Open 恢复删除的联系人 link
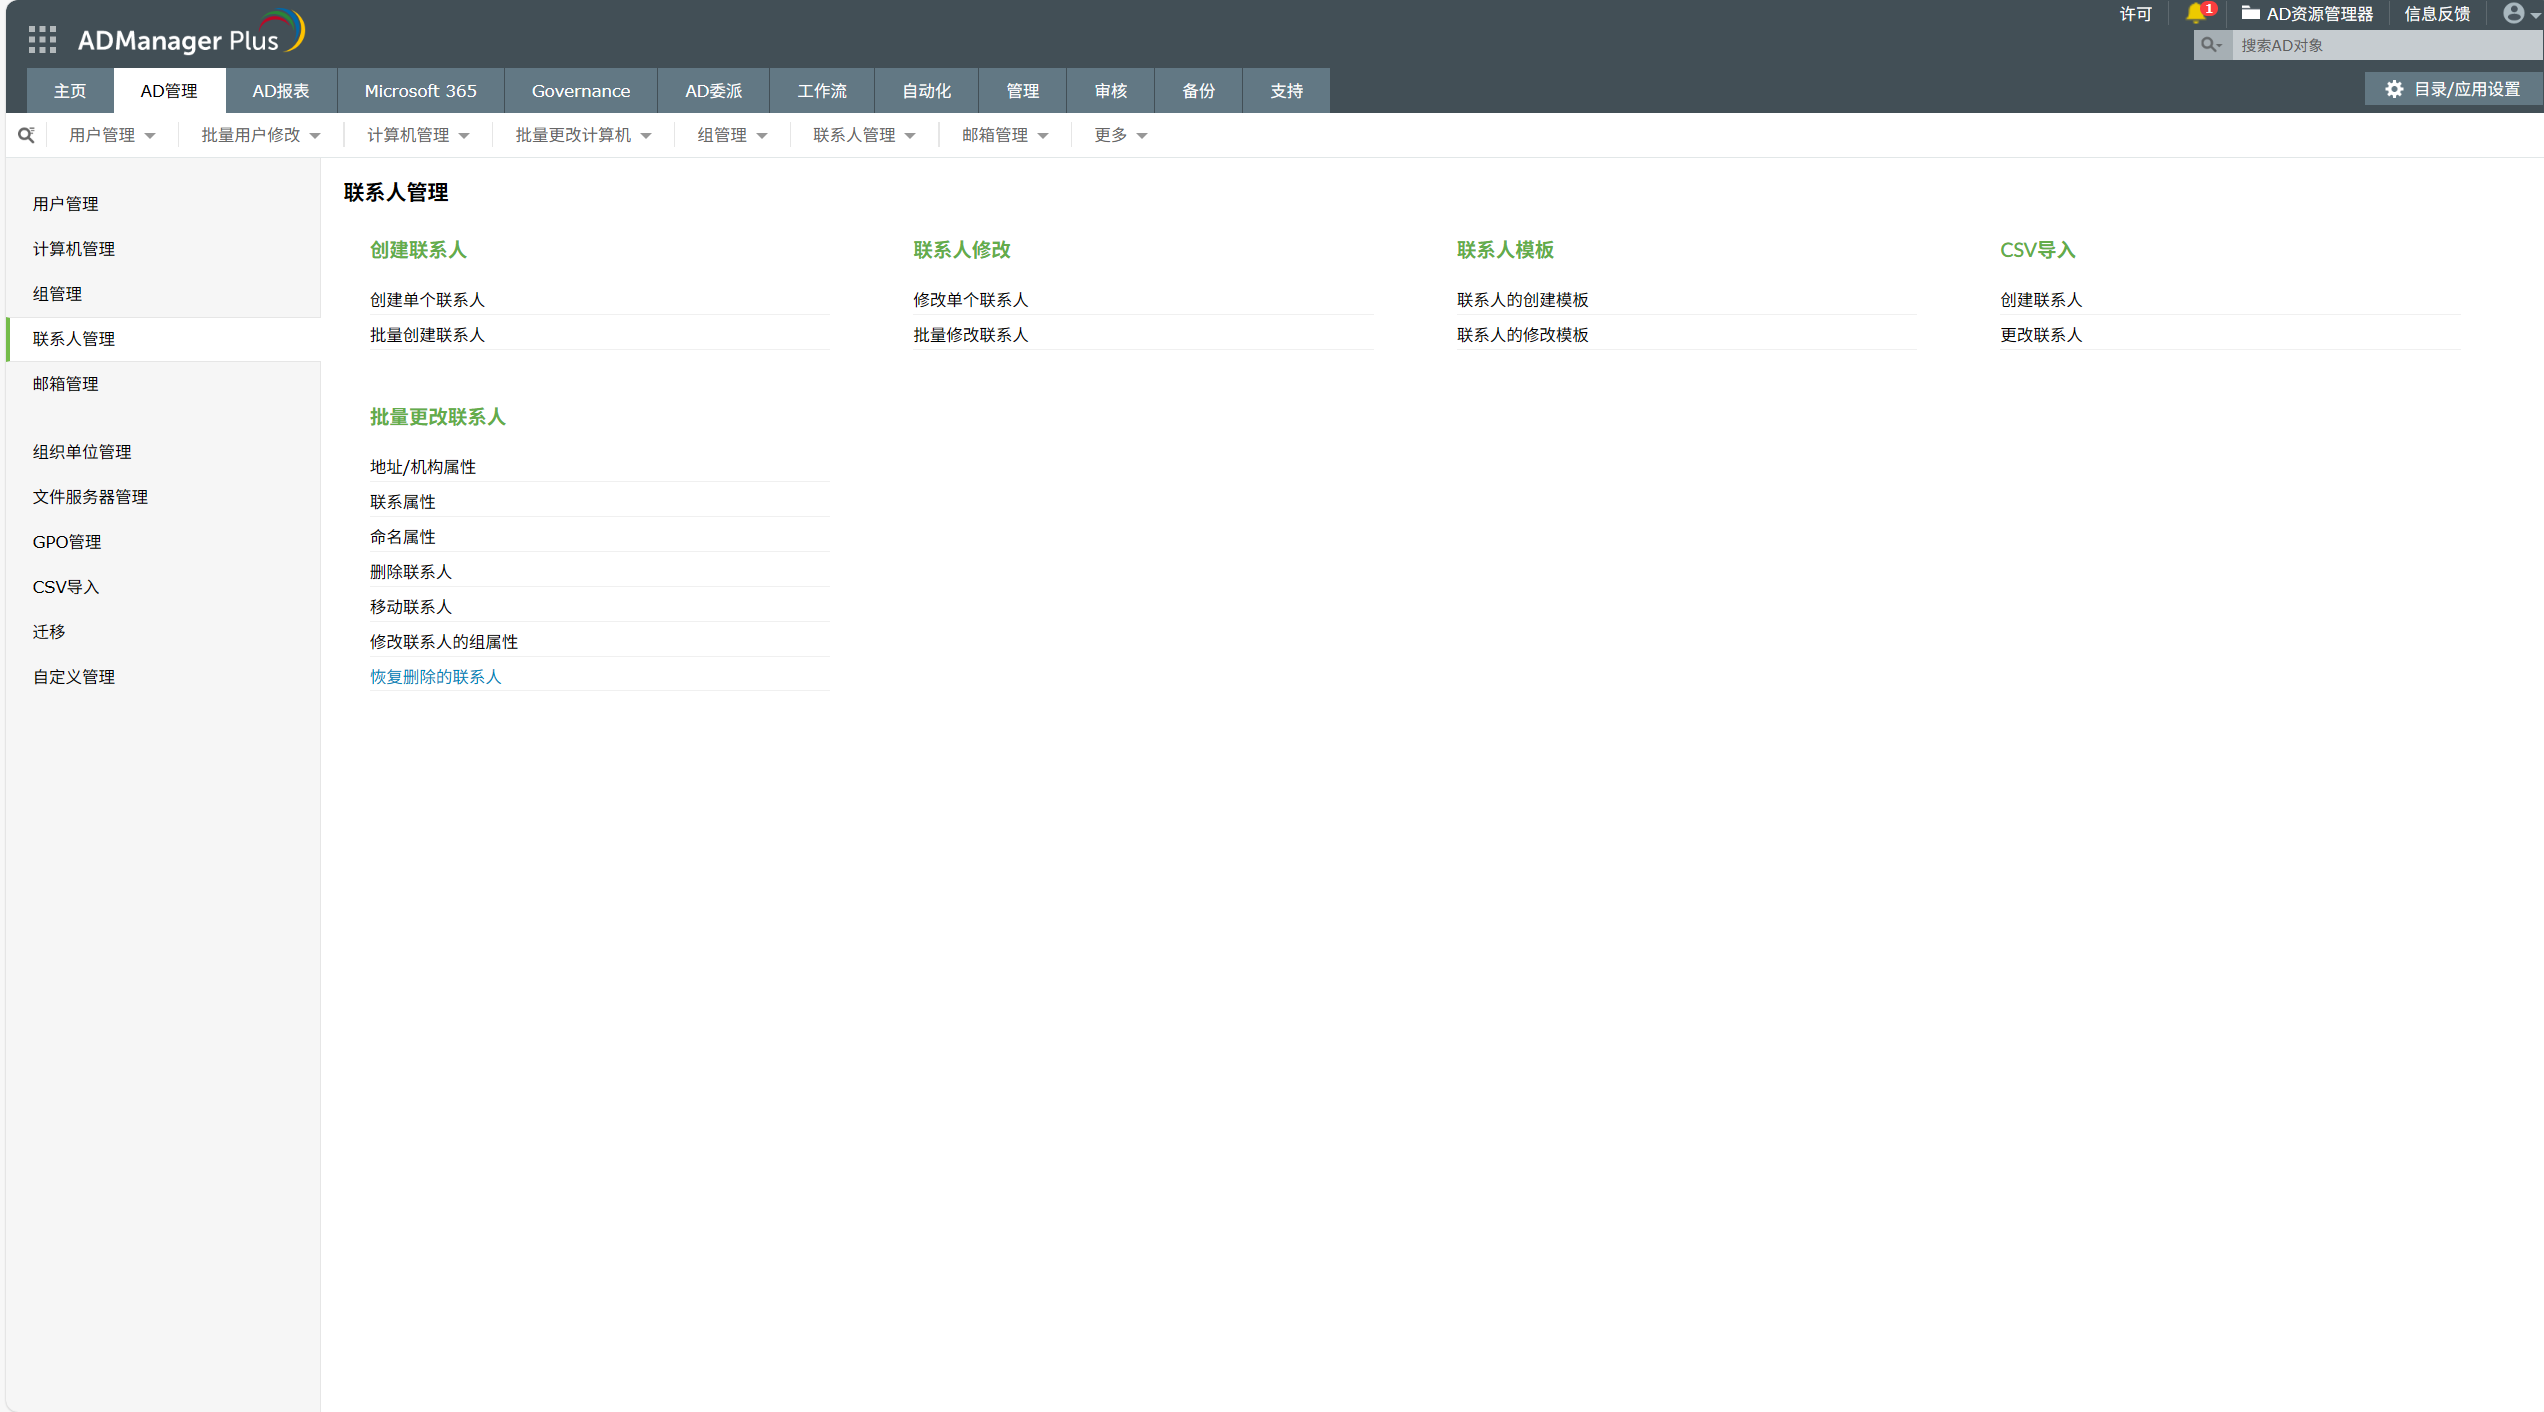This screenshot has height=1412, width=2544. [x=436, y=677]
